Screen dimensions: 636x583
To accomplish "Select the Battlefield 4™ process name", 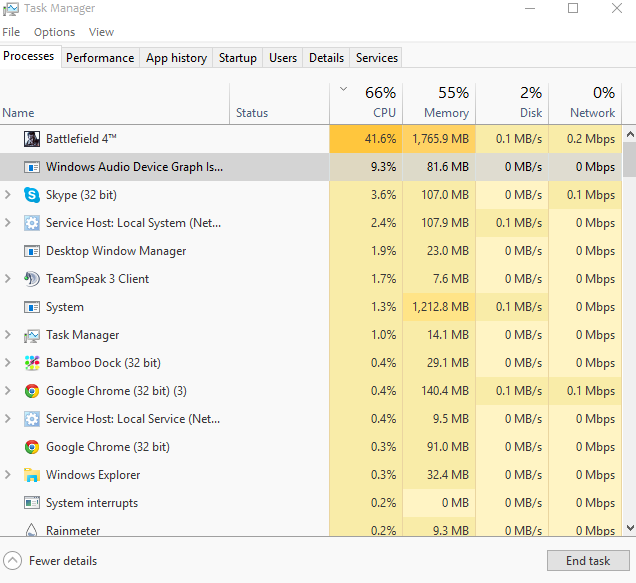I will coord(81,139).
